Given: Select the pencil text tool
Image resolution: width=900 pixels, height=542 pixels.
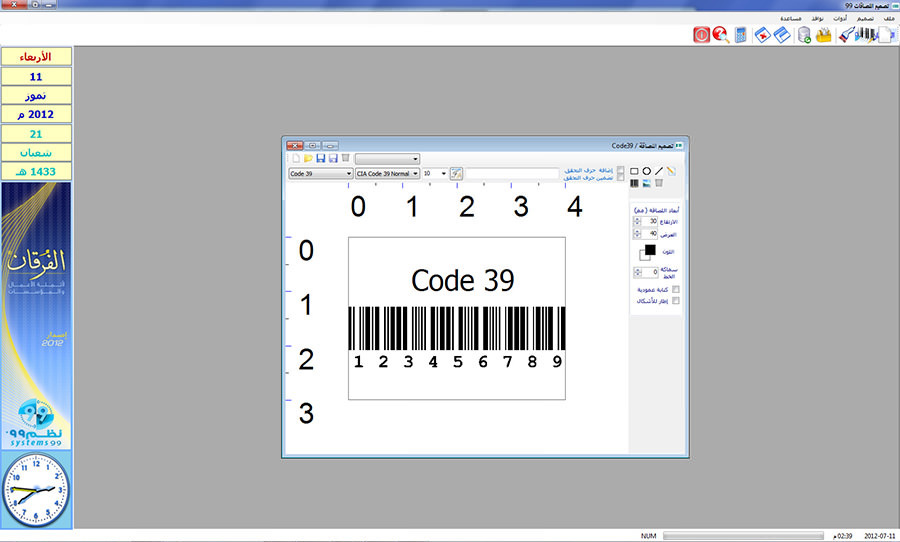Looking at the screenshot, I should (x=671, y=171).
